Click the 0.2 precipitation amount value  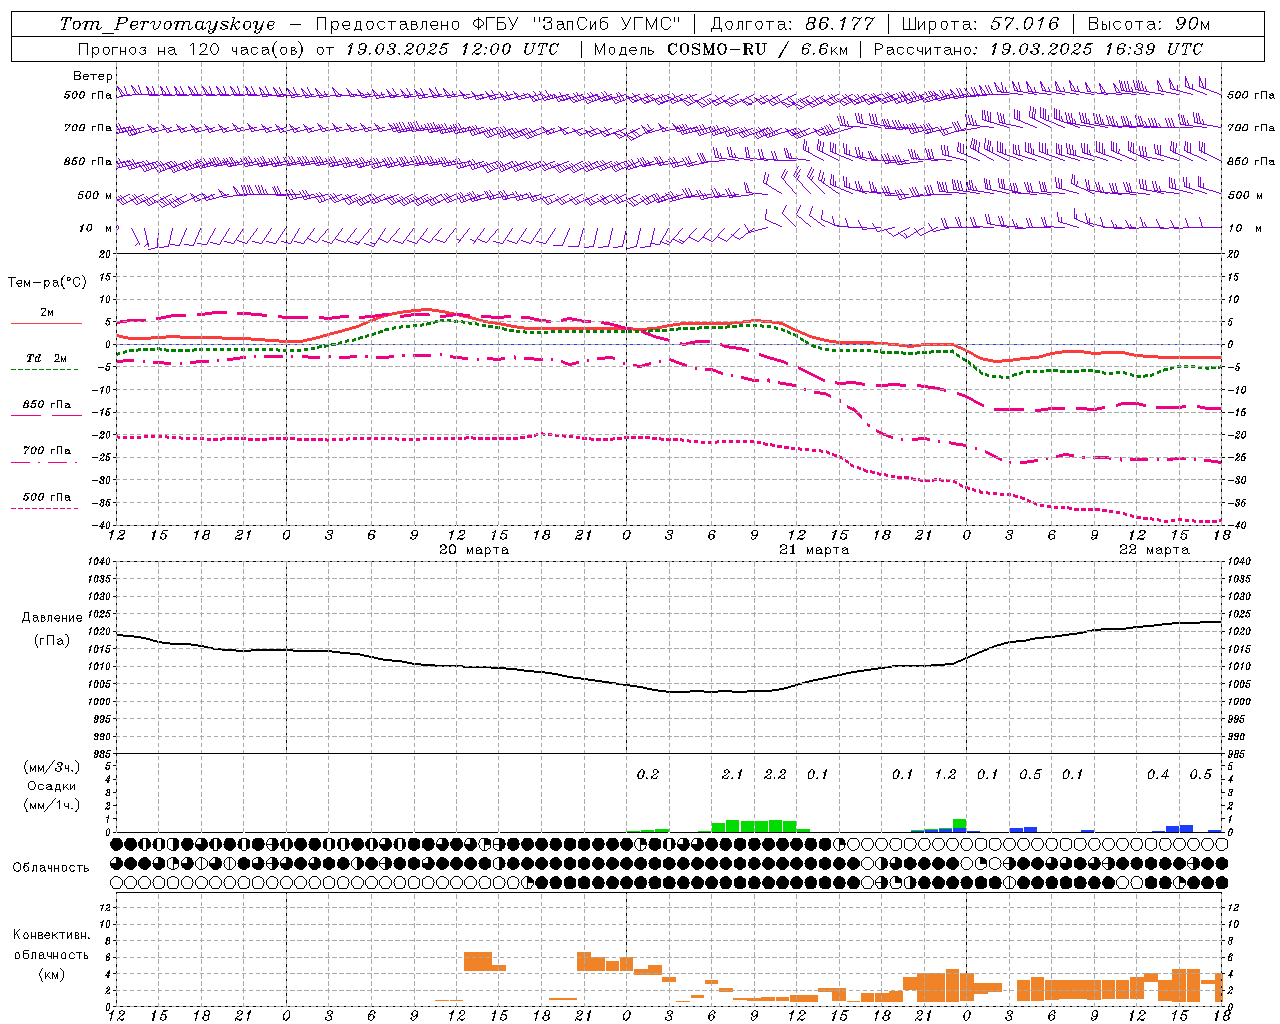(648, 774)
